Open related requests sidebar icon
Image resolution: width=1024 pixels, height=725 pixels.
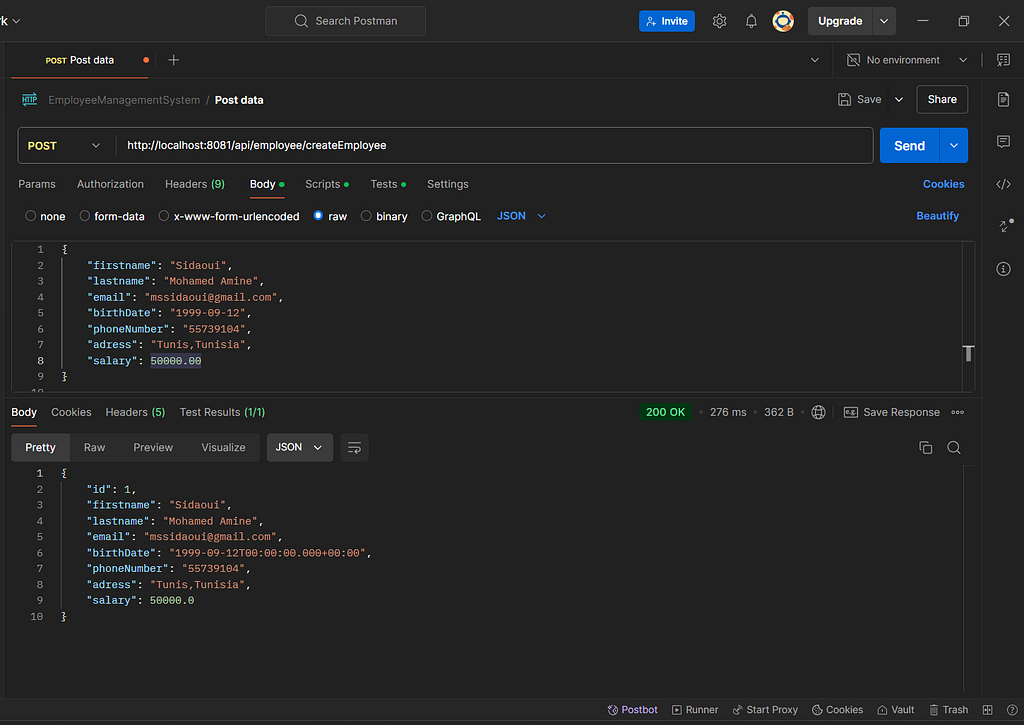[1006, 225]
